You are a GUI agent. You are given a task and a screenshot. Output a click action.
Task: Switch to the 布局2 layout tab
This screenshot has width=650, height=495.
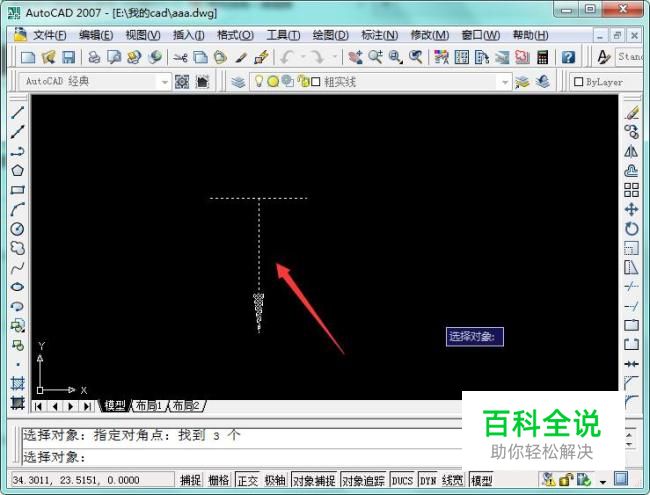185,406
